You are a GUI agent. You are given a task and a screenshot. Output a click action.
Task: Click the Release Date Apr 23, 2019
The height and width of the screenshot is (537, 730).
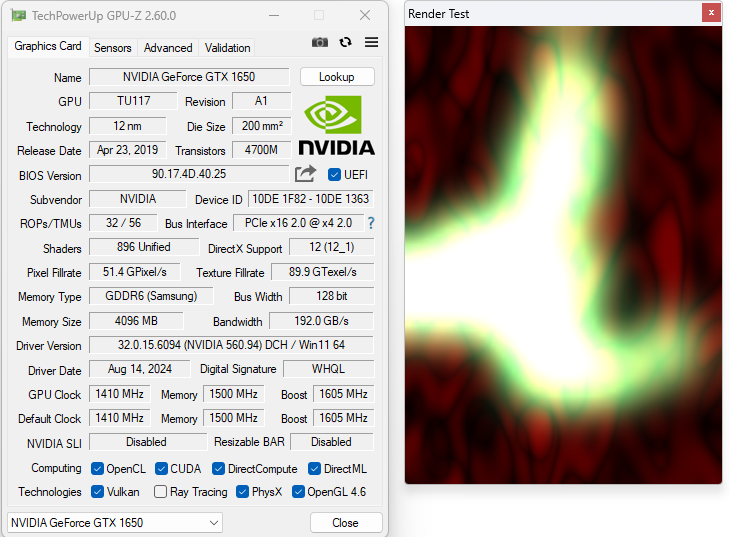point(128,150)
